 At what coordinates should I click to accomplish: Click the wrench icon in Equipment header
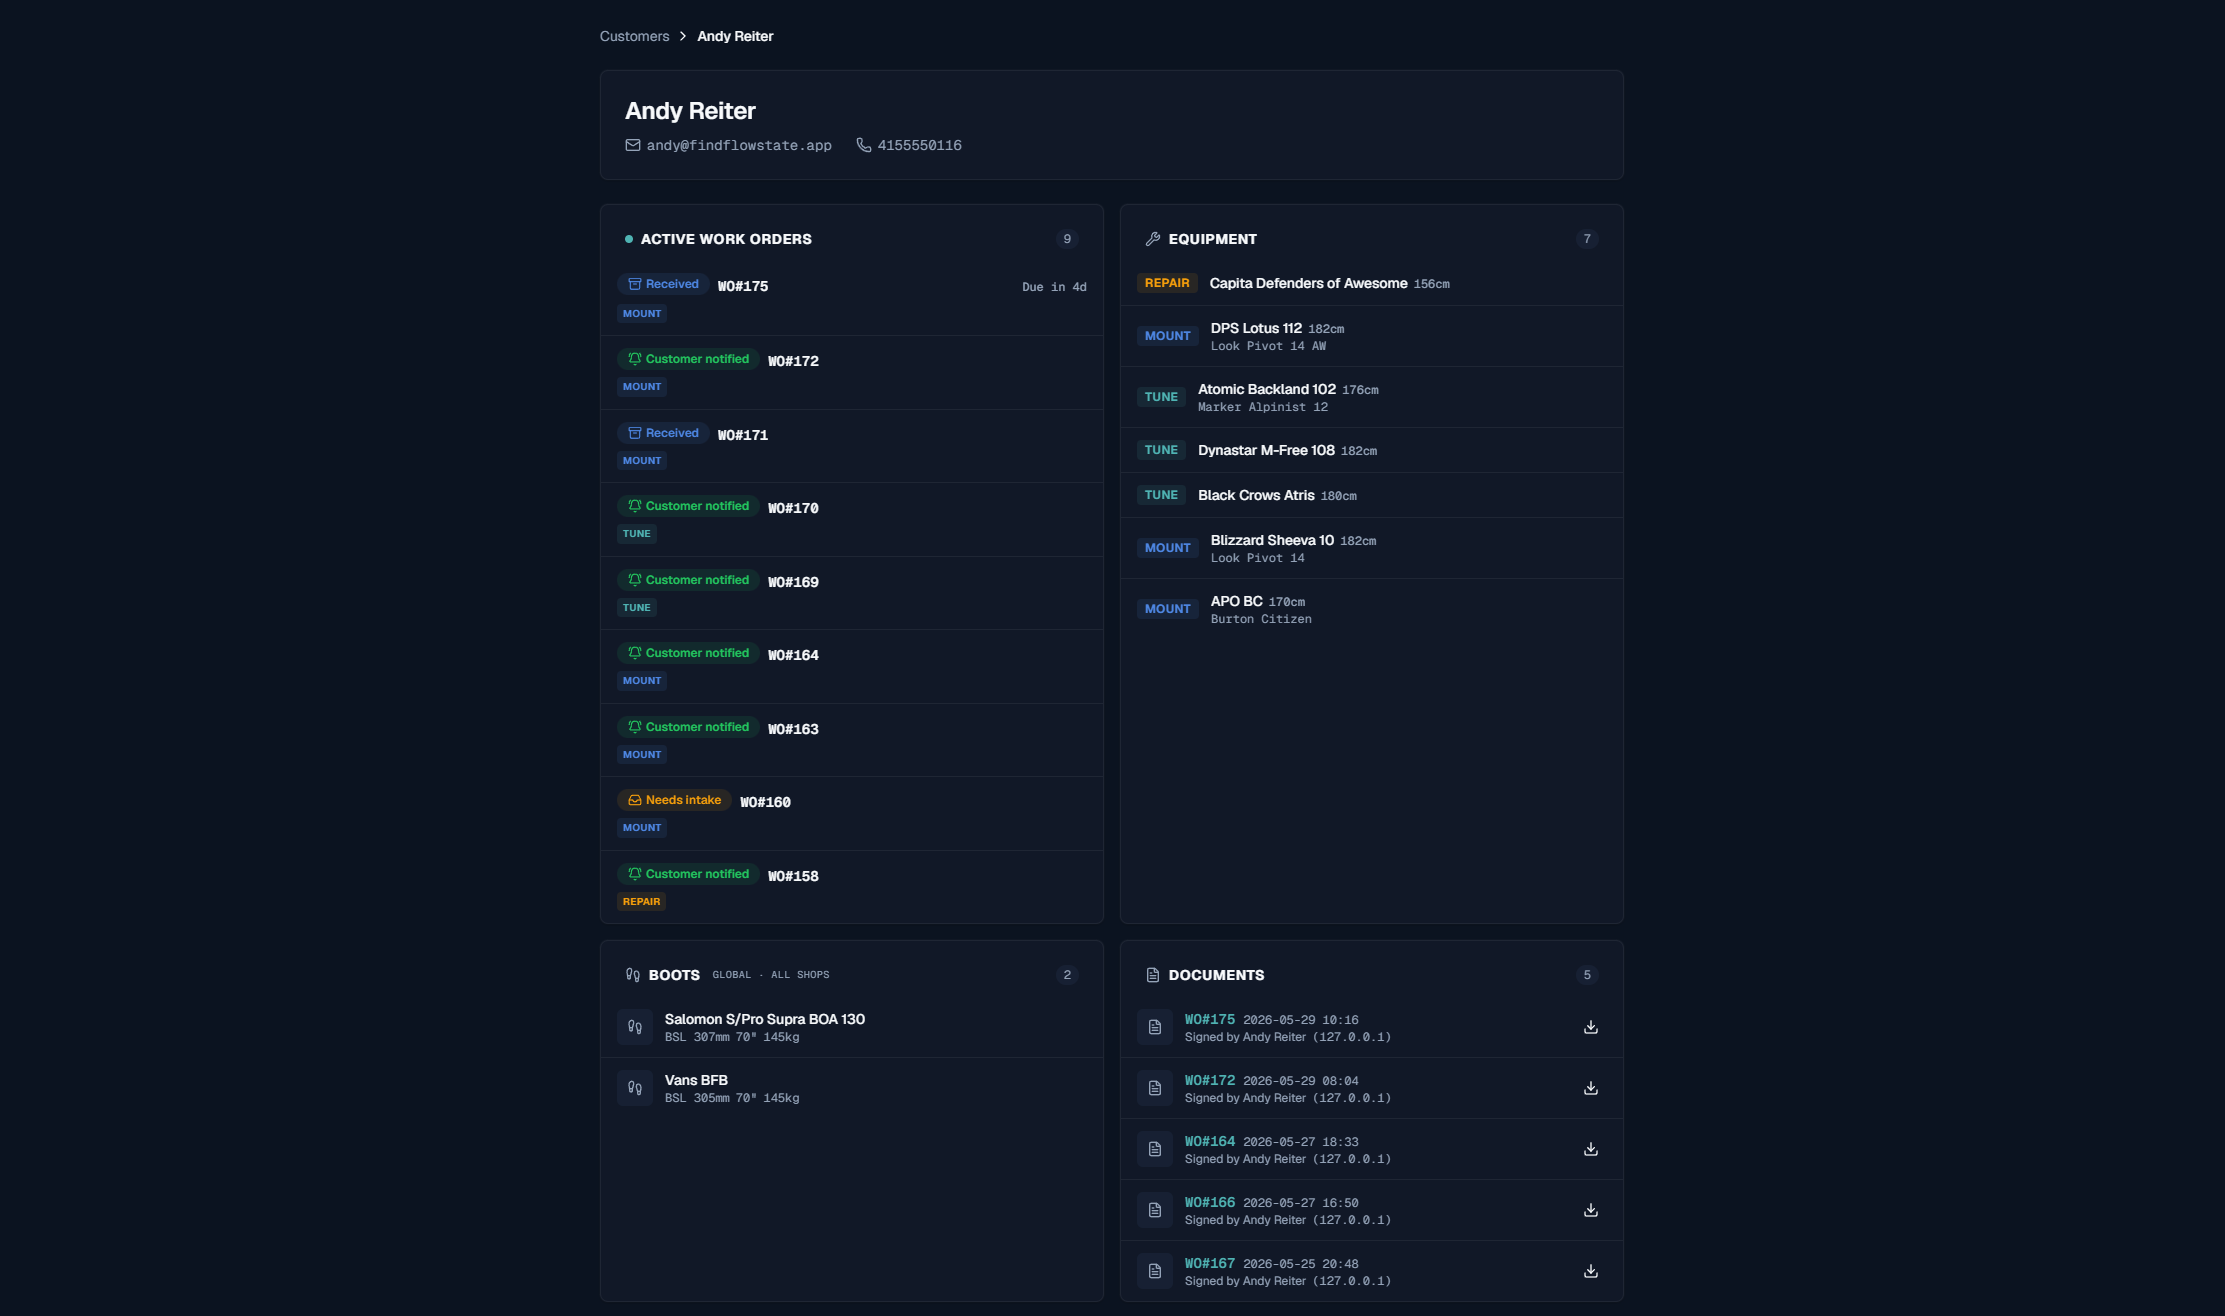[1153, 240]
